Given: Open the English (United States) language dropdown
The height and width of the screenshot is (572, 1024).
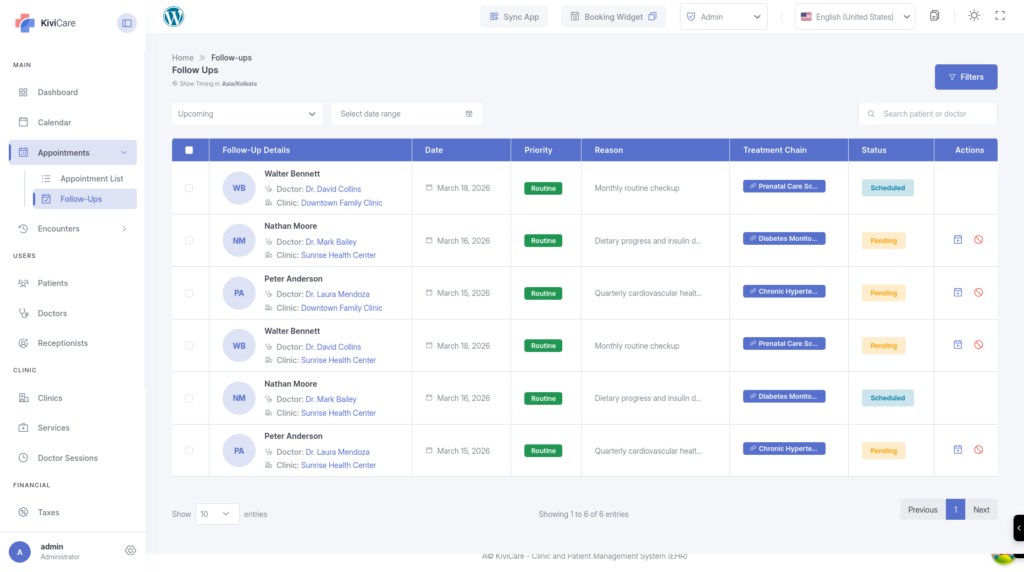Looking at the screenshot, I should click(854, 17).
